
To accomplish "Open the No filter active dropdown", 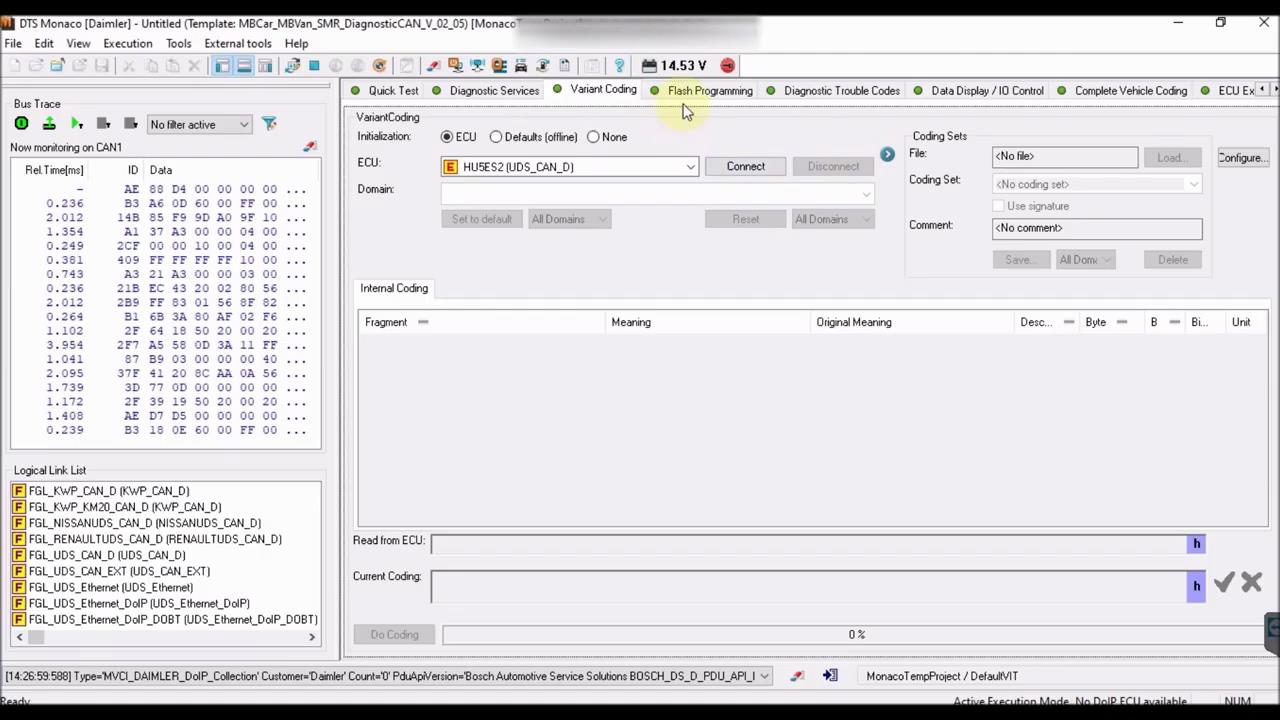I will (x=199, y=124).
